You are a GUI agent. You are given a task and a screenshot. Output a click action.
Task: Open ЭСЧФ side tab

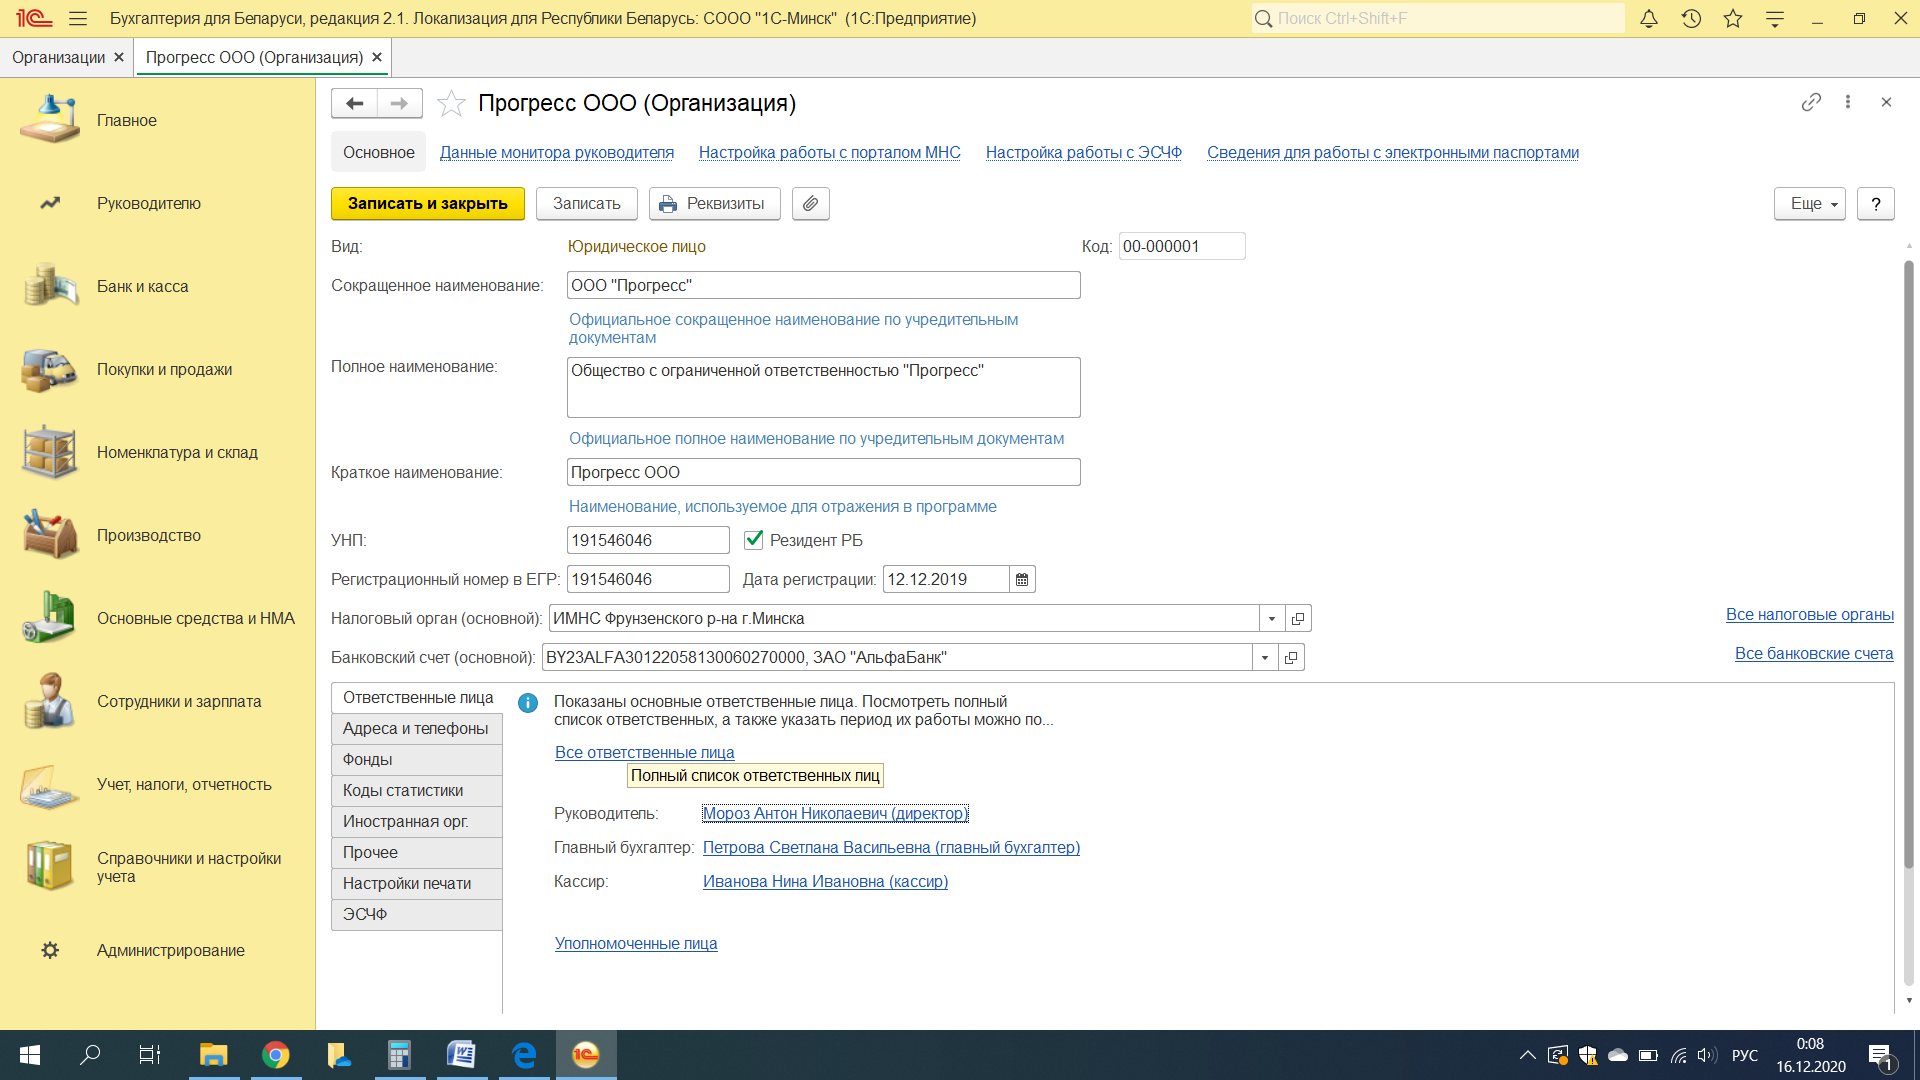(x=416, y=914)
